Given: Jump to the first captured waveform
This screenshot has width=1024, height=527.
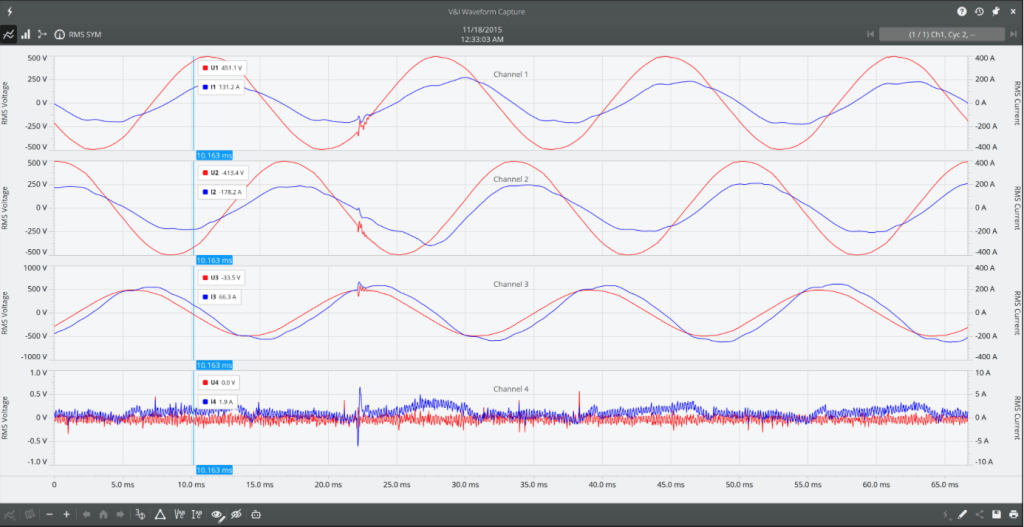Looking at the screenshot, I should tap(870, 34).
